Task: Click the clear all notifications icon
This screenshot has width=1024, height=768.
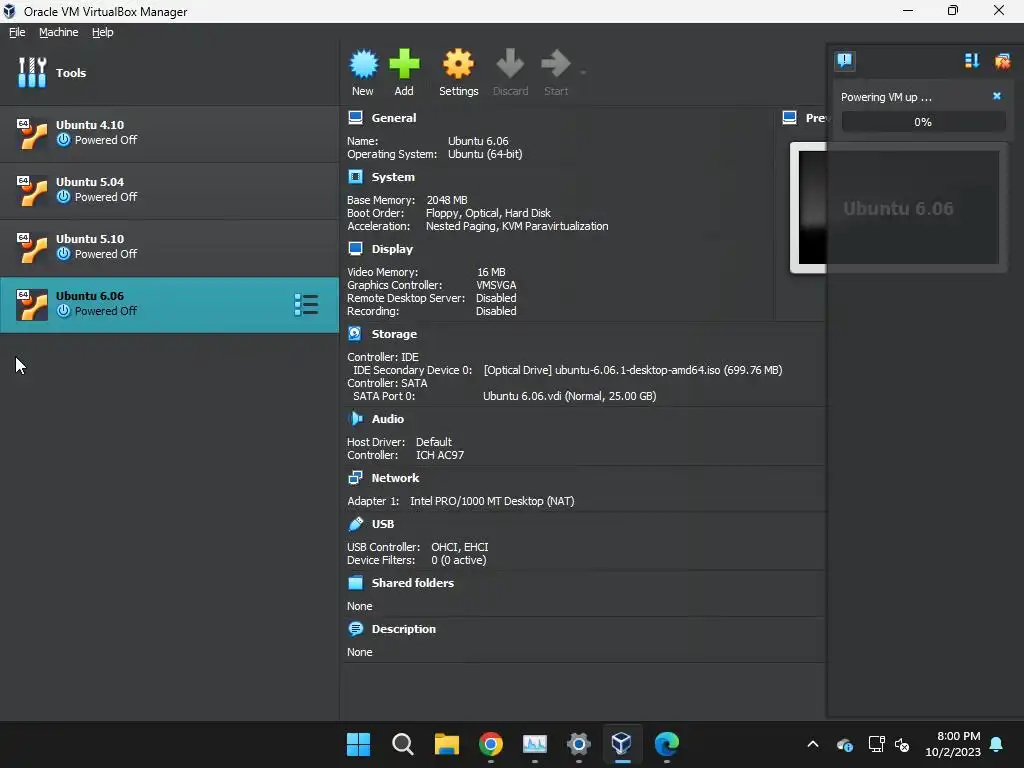Action: 1002,61
